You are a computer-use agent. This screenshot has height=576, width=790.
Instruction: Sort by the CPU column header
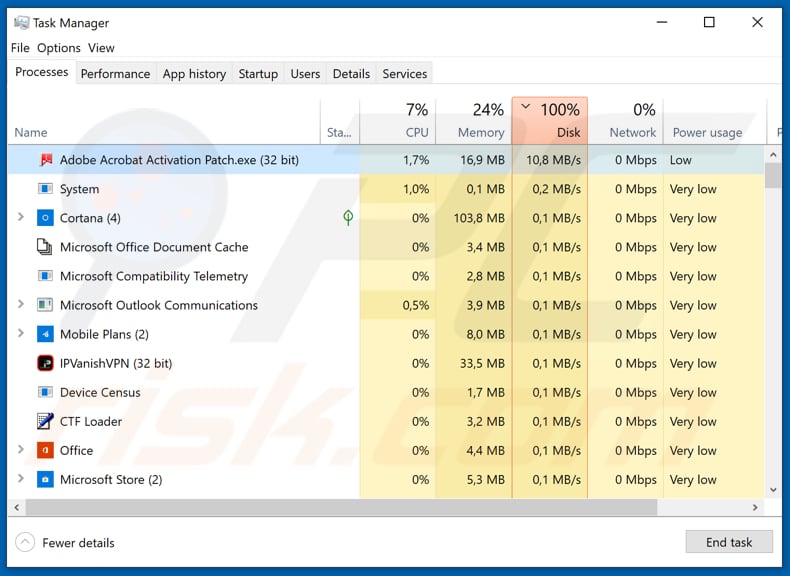coord(398,120)
